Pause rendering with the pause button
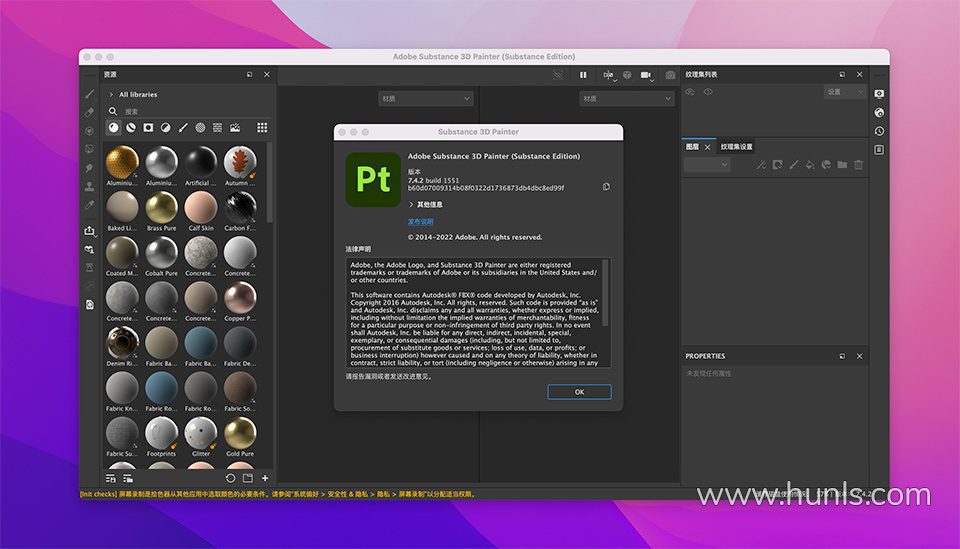The width and height of the screenshot is (960, 549). (583, 75)
